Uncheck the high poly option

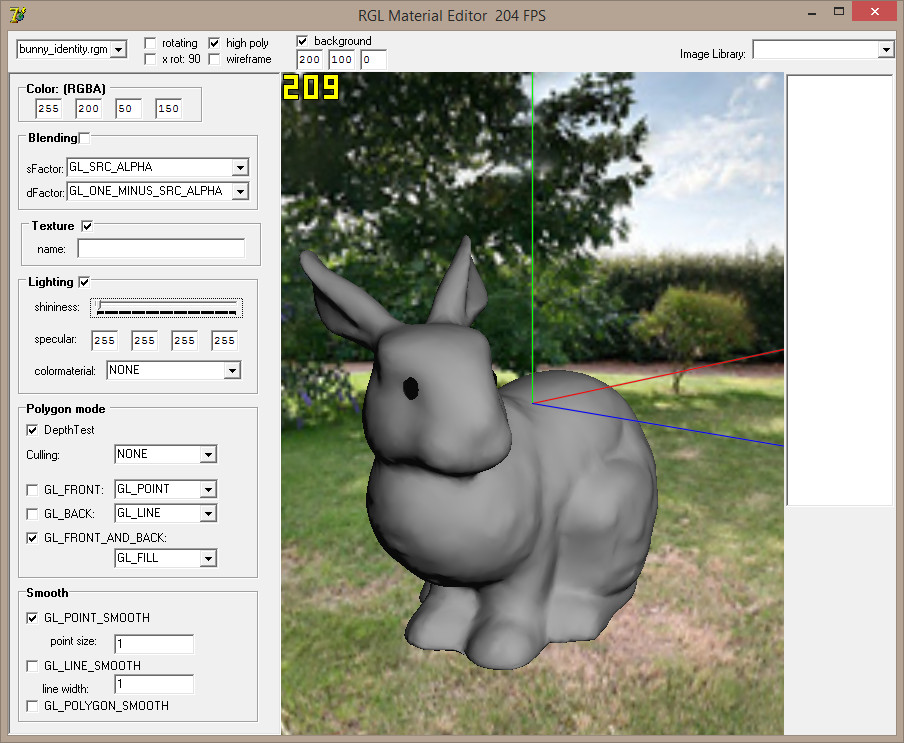214,43
